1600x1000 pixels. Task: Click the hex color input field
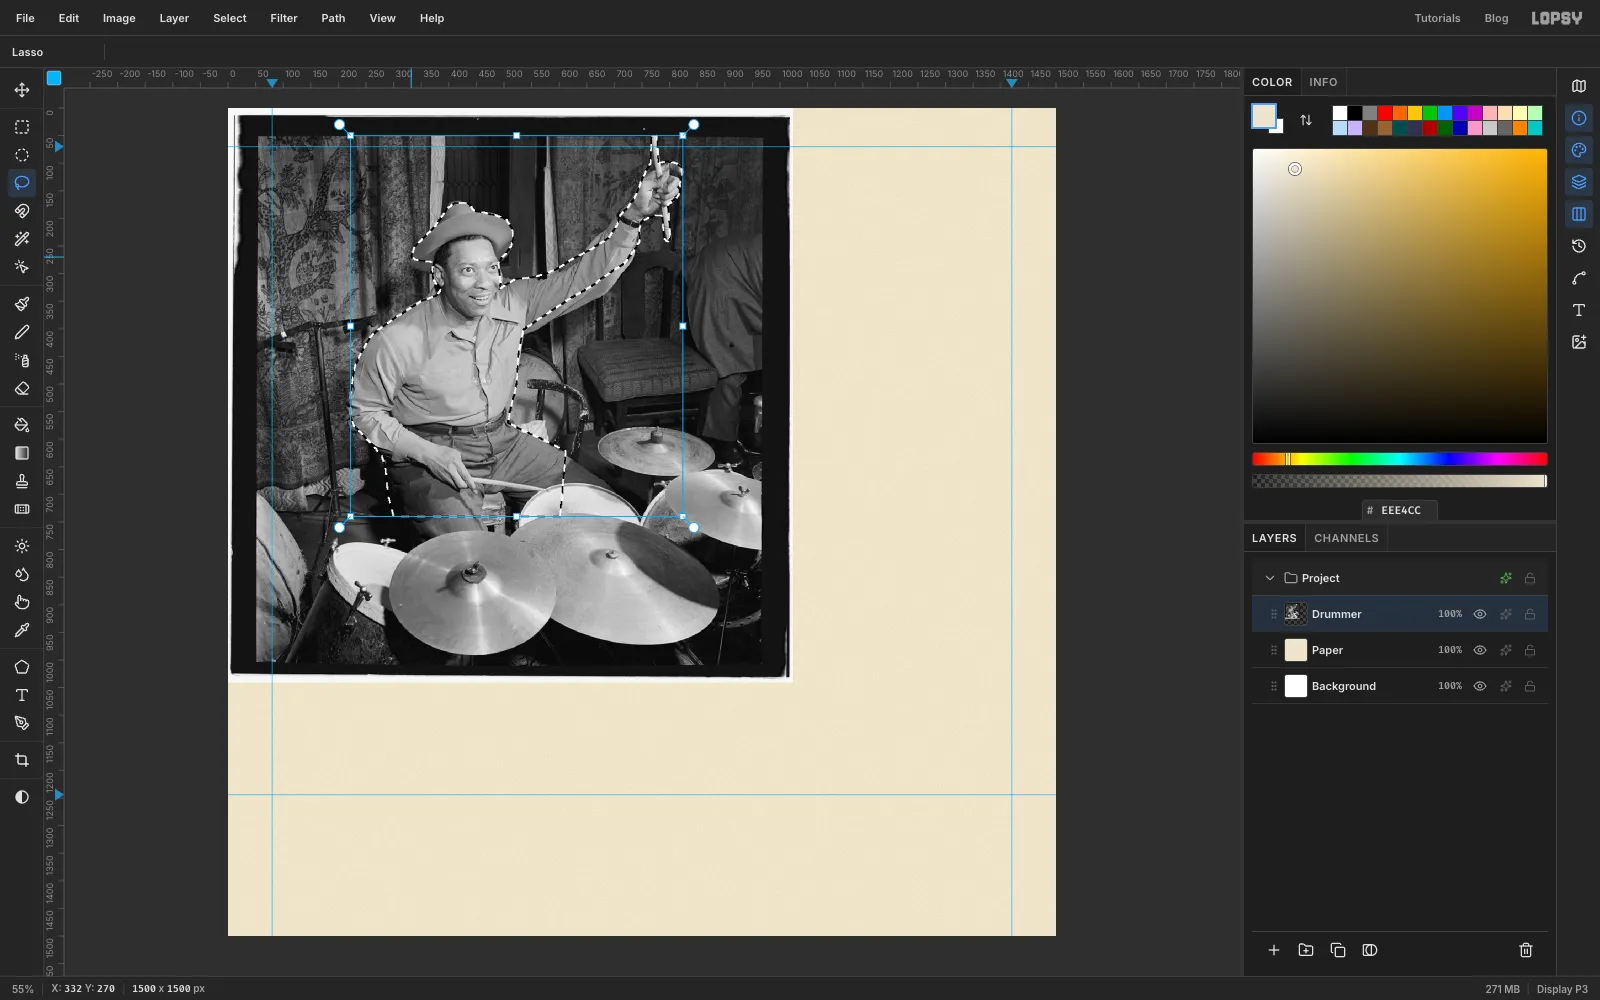(1400, 510)
